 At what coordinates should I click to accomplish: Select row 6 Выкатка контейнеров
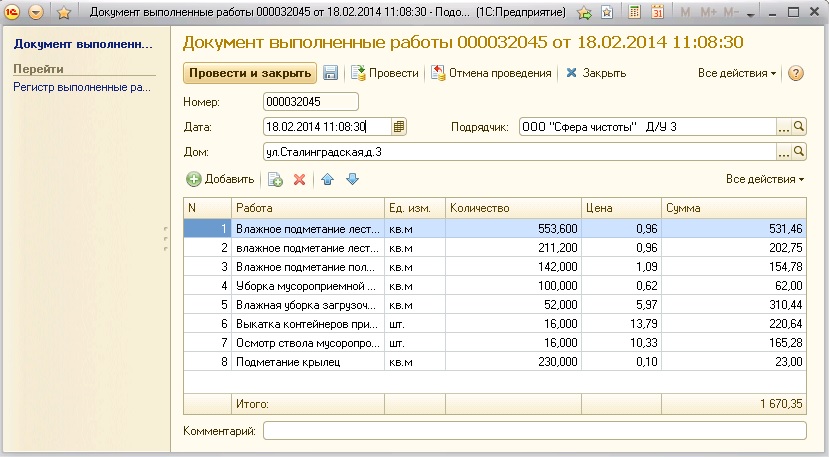tap(495, 324)
